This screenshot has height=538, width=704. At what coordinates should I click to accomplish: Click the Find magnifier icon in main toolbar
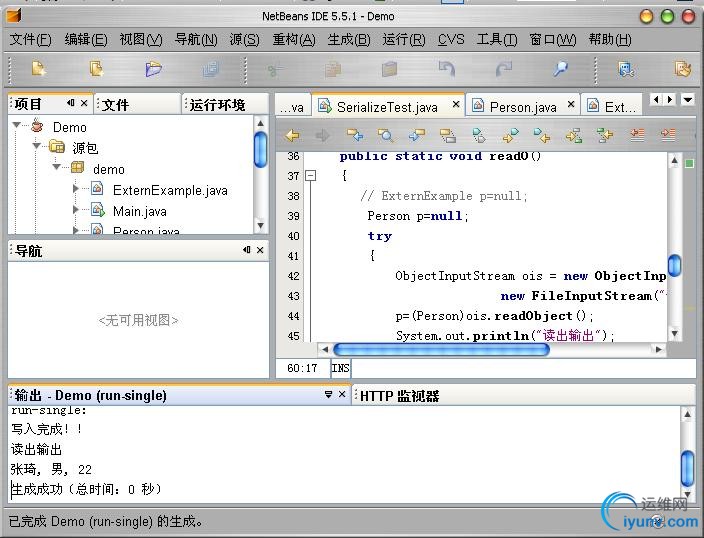tap(560, 69)
